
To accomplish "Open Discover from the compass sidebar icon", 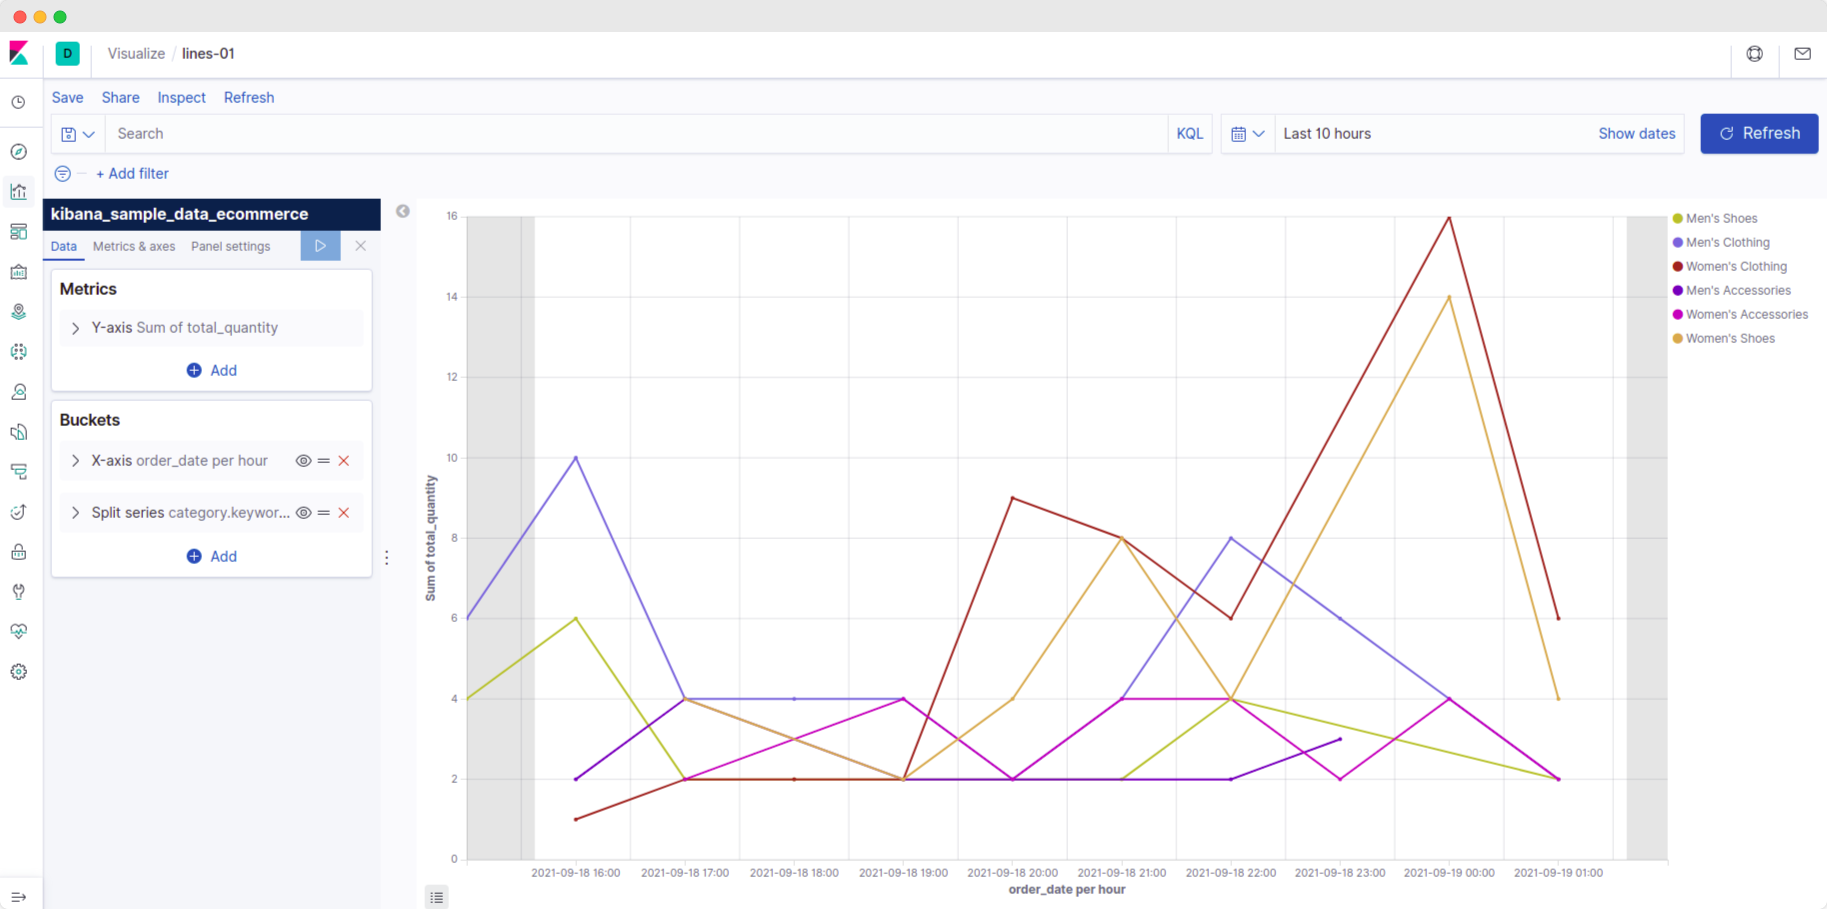I will tap(19, 152).
